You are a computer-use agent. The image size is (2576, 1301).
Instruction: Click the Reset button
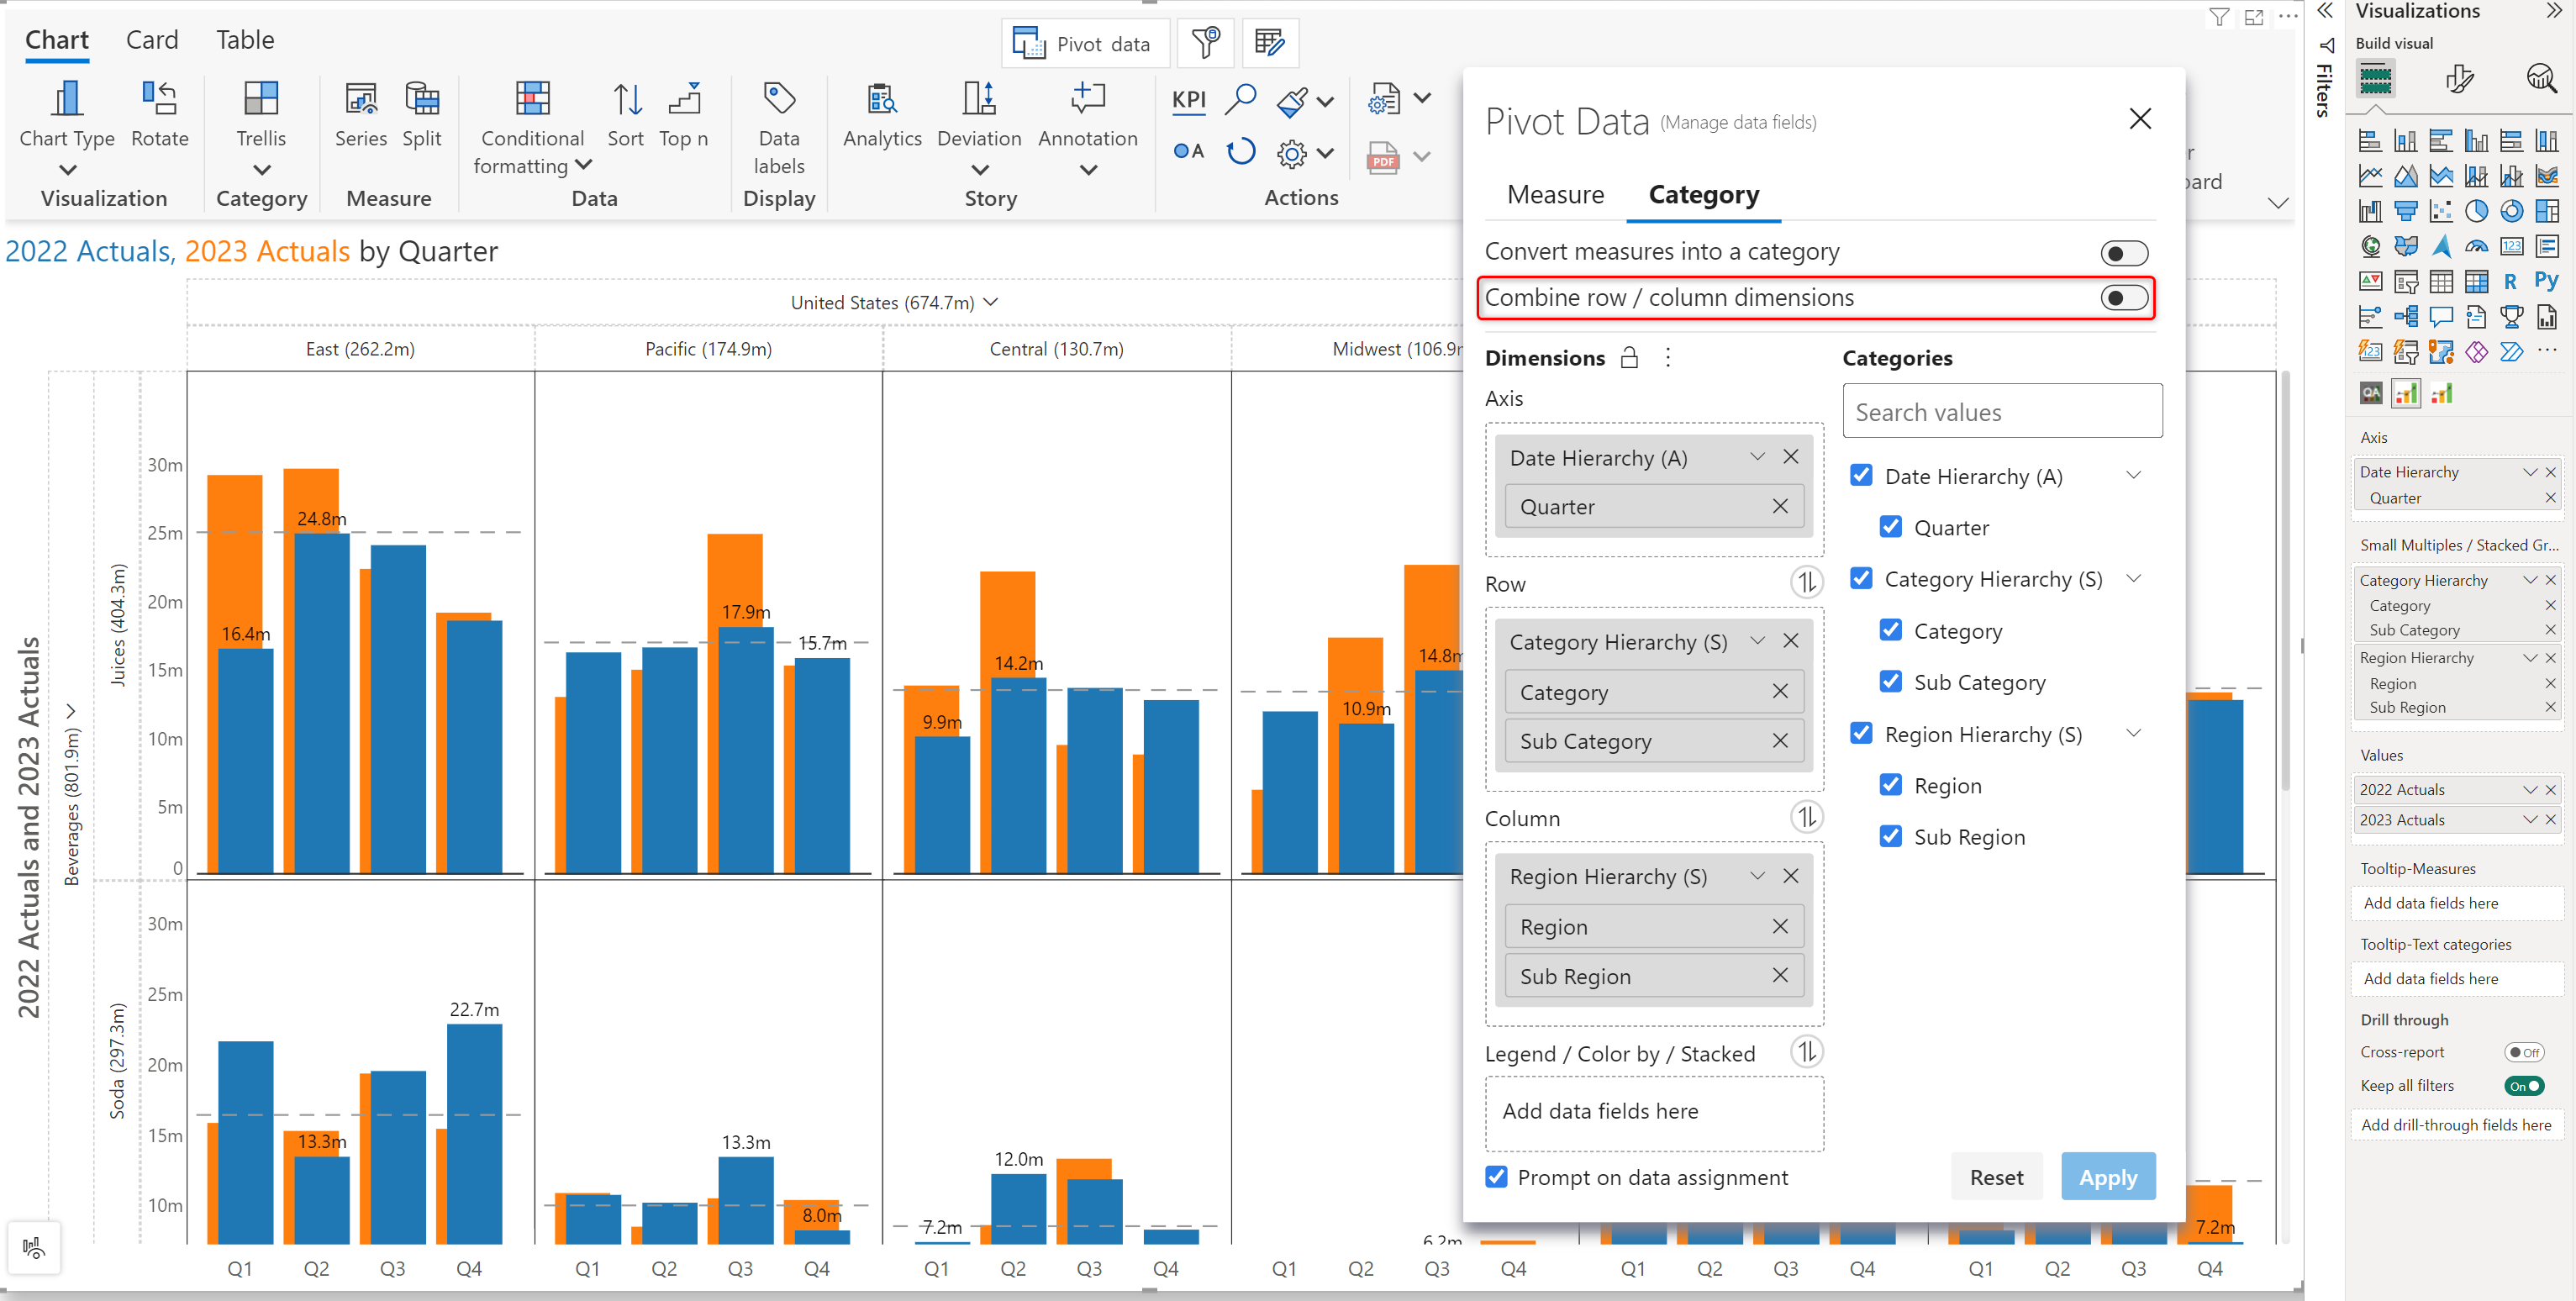[1996, 1177]
